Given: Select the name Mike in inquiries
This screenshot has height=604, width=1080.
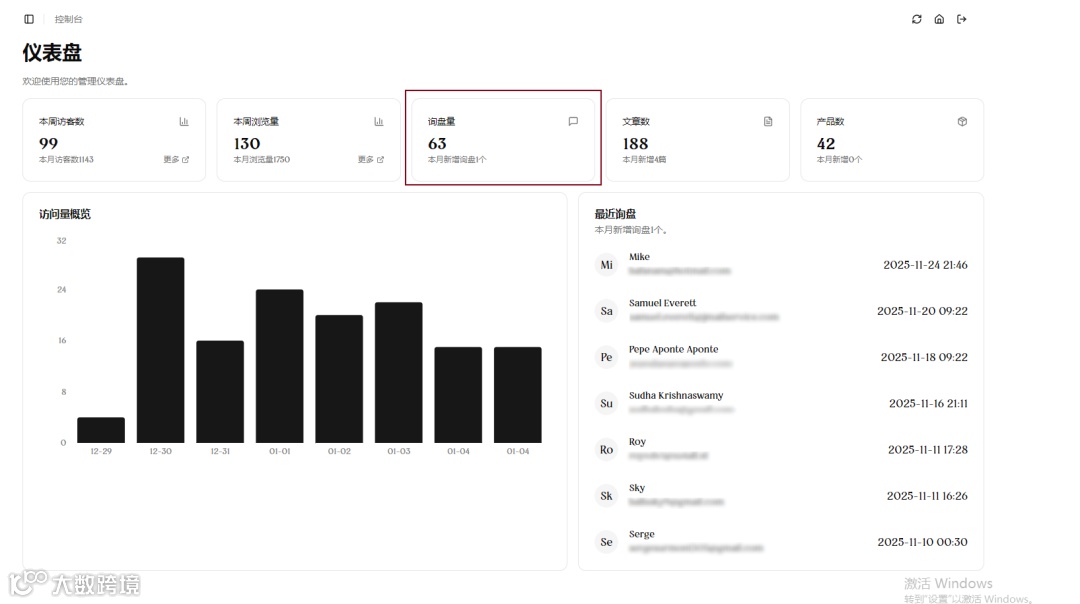Looking at the screenshot, I should 639,257.
